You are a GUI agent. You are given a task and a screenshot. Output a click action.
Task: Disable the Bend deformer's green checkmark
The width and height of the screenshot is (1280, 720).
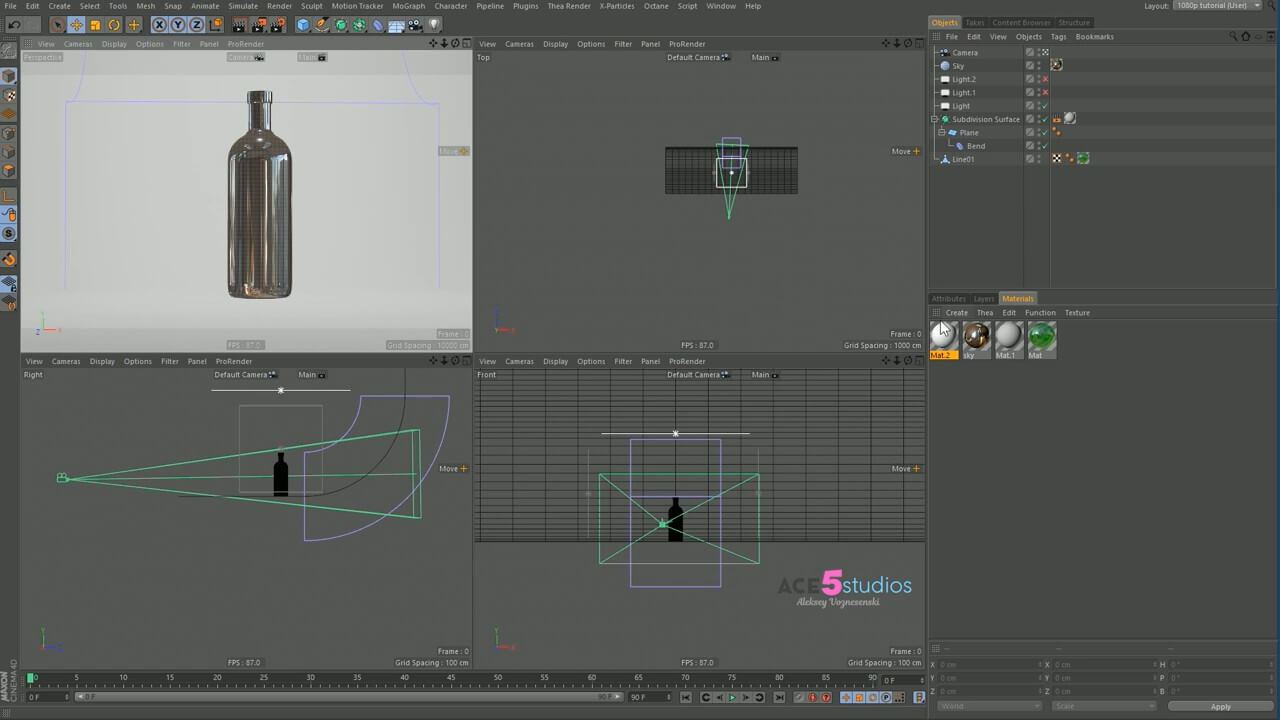[x=1045, y=146]
